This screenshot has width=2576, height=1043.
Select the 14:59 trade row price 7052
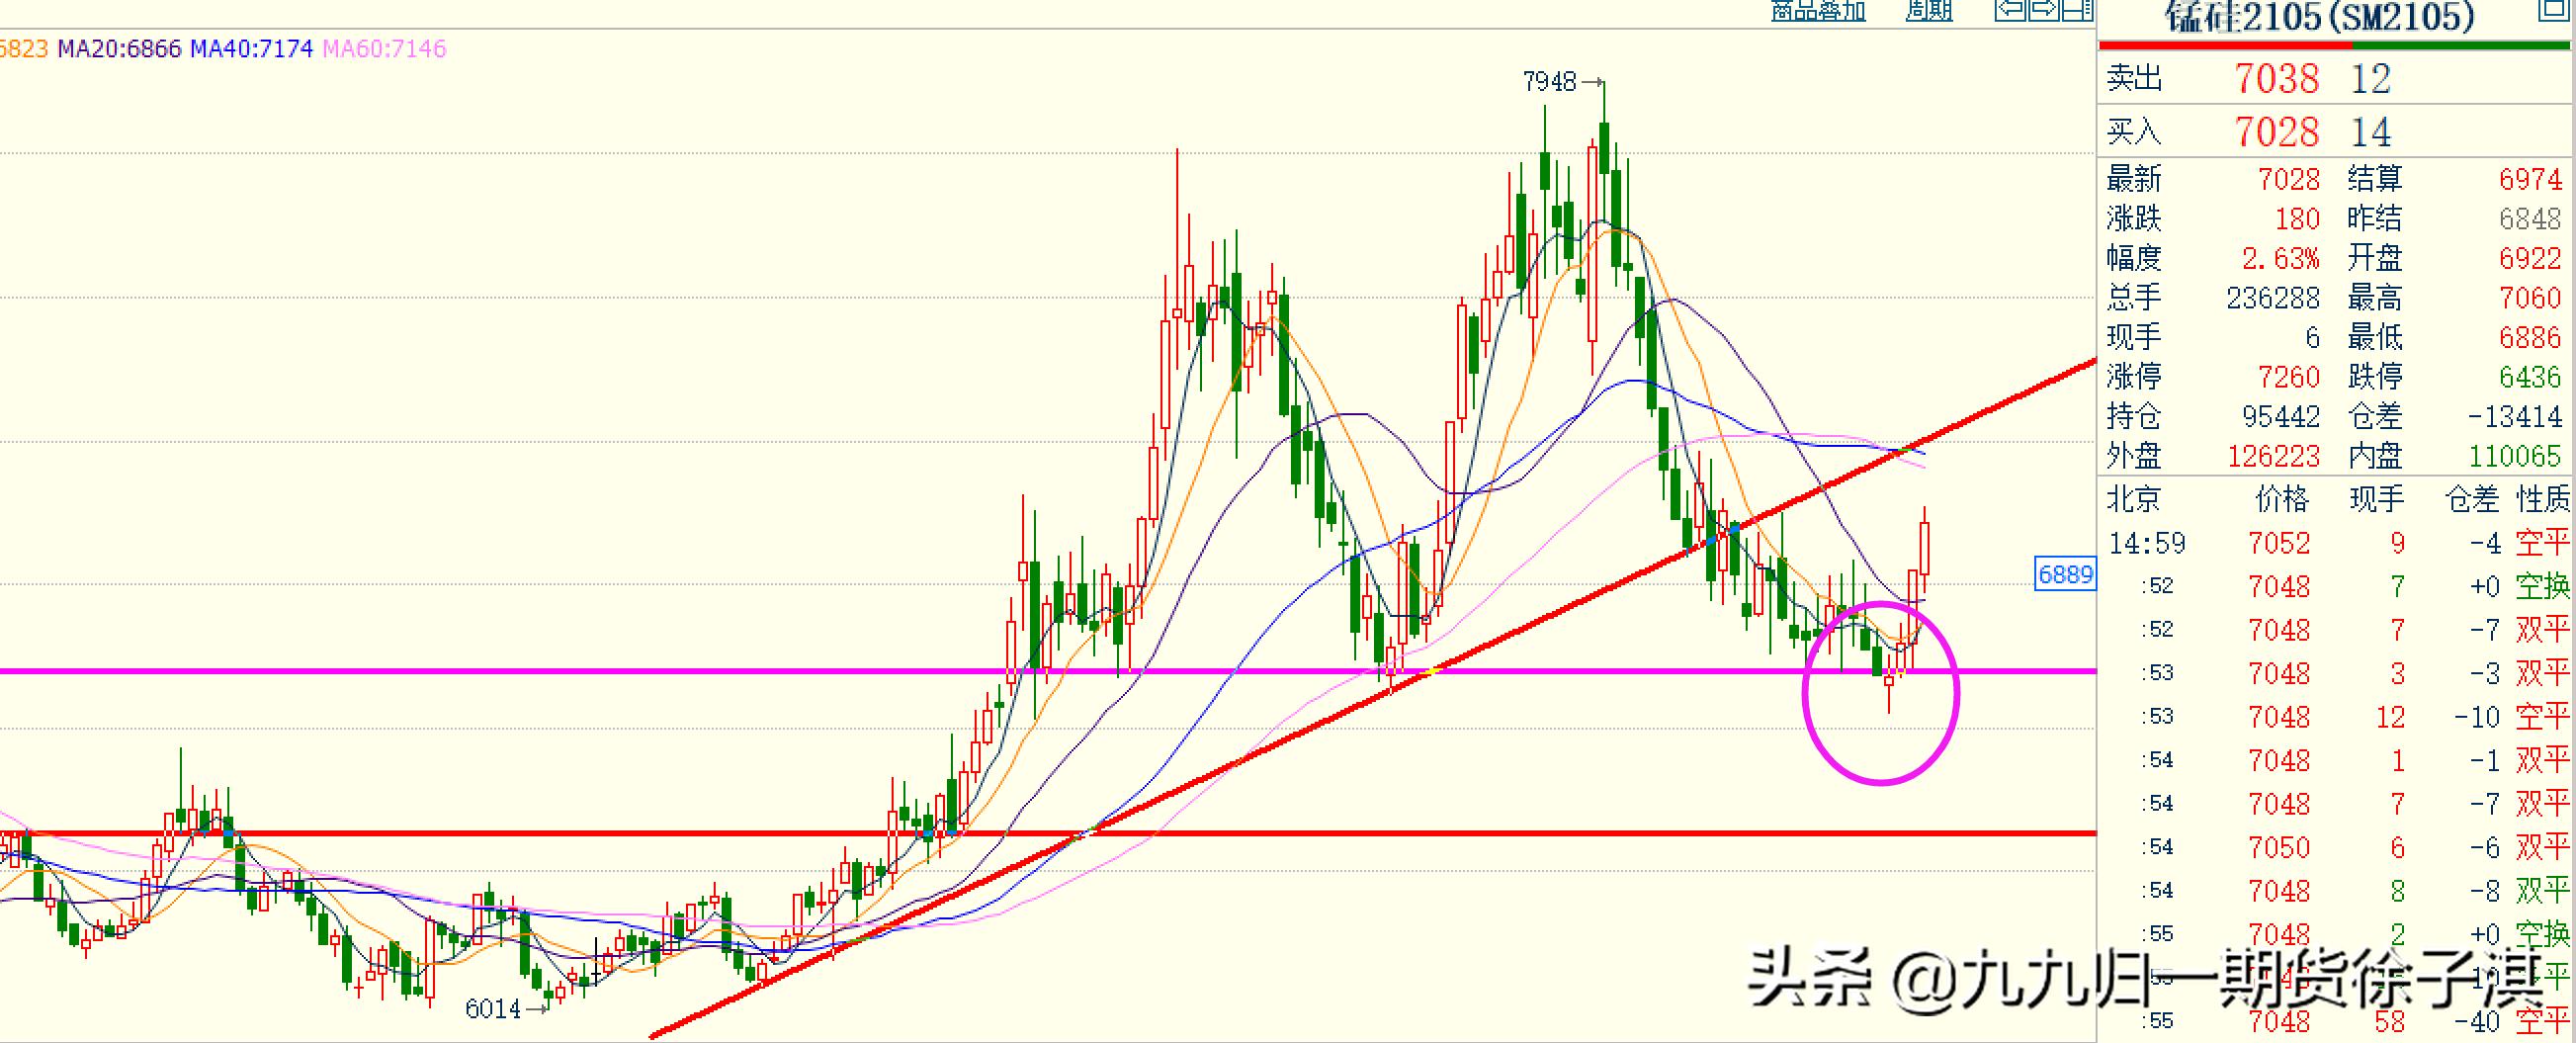tap(2279, 543)
